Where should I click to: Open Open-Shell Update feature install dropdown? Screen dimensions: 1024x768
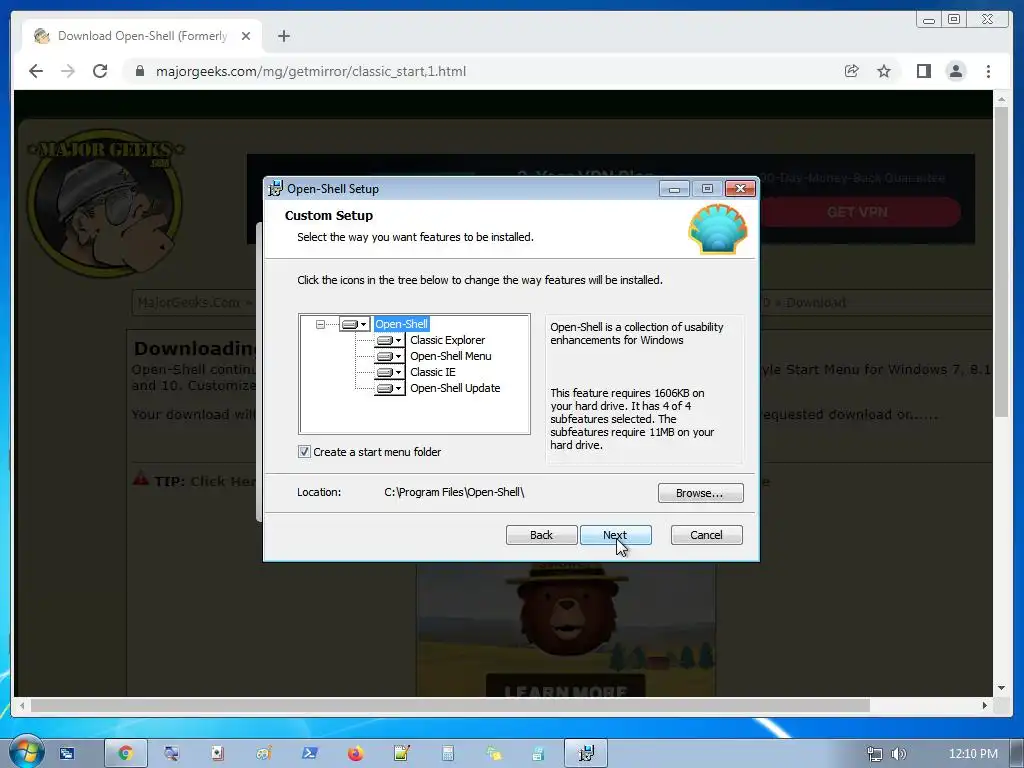click(x=390, y=388)
